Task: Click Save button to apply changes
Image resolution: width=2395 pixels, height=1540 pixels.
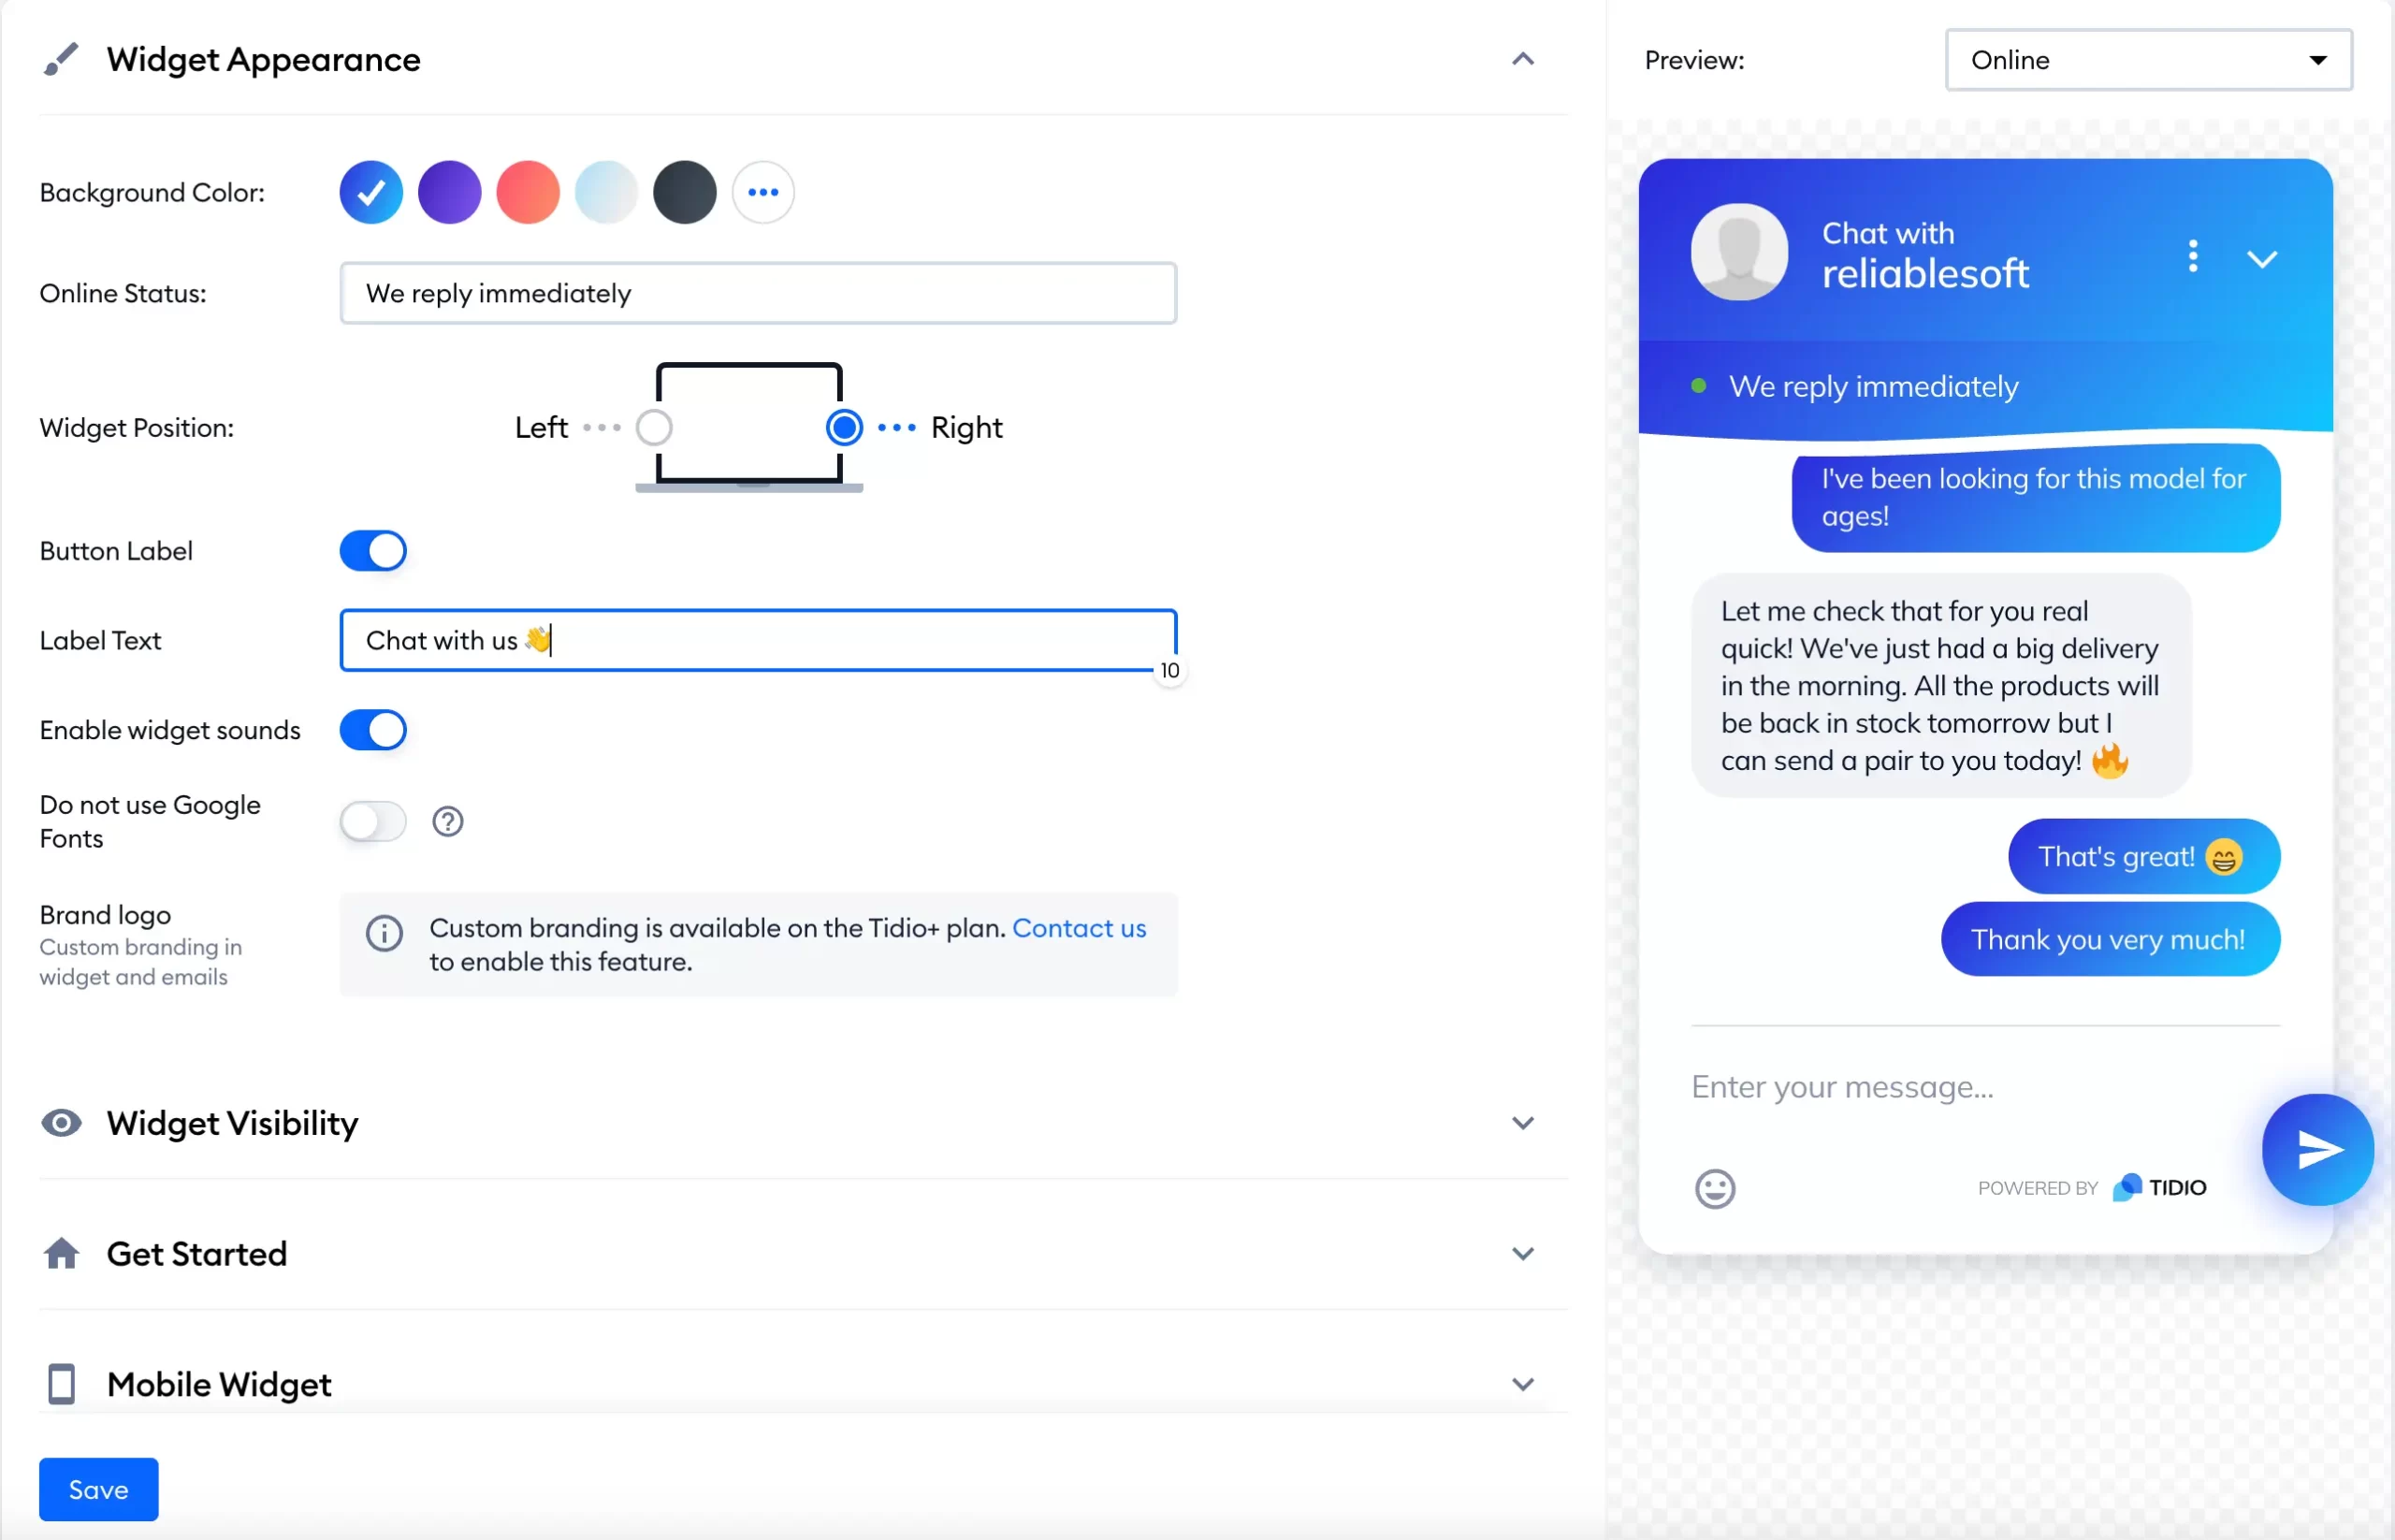Action: [x=97, y=1488]
